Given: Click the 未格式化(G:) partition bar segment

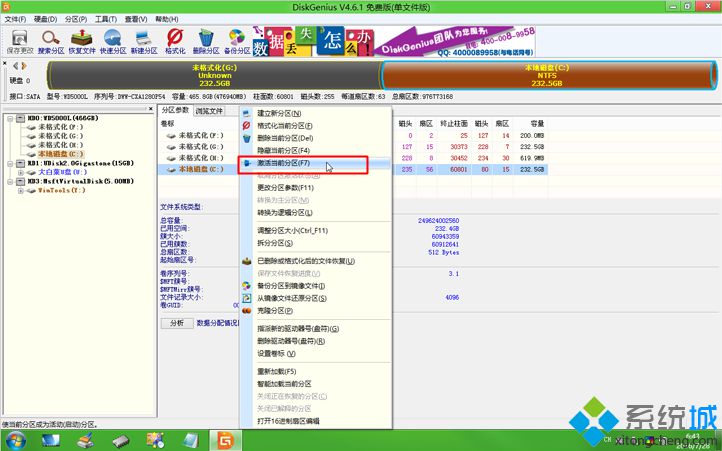Looking at the screenshot, I should point(215,75).
